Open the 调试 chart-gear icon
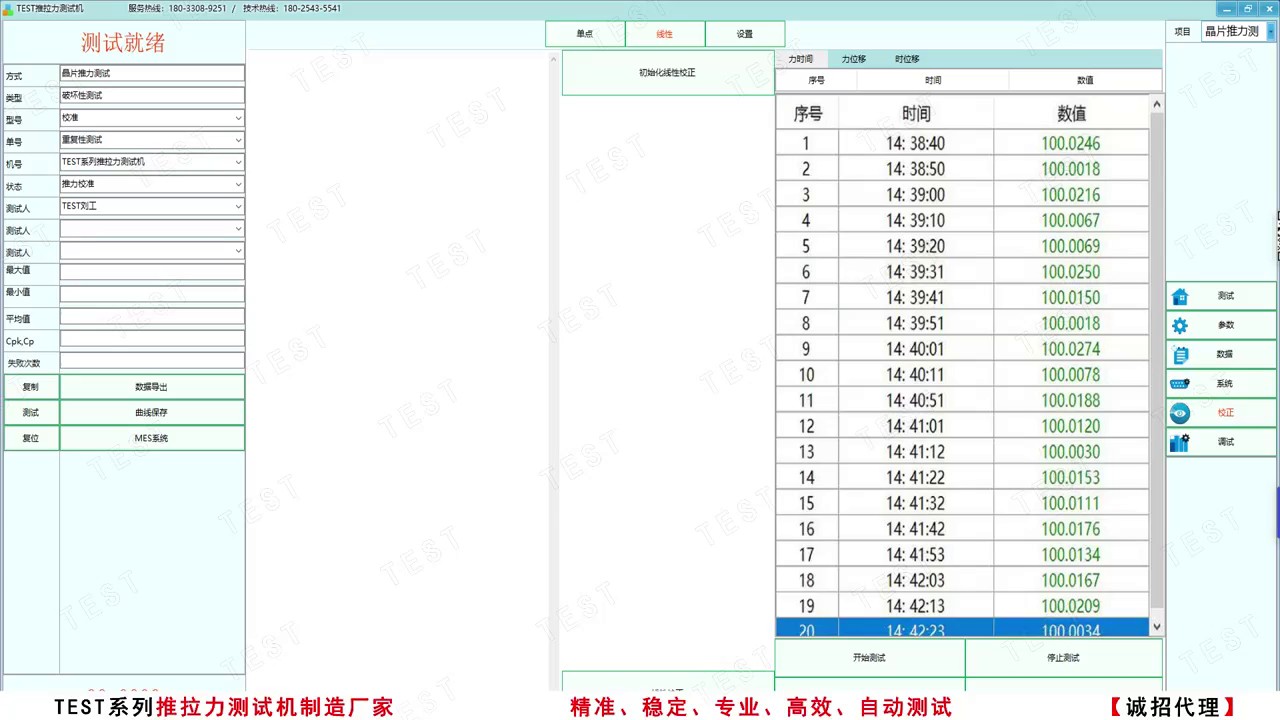1280x720 pixels. click(x=1180, y=442)
